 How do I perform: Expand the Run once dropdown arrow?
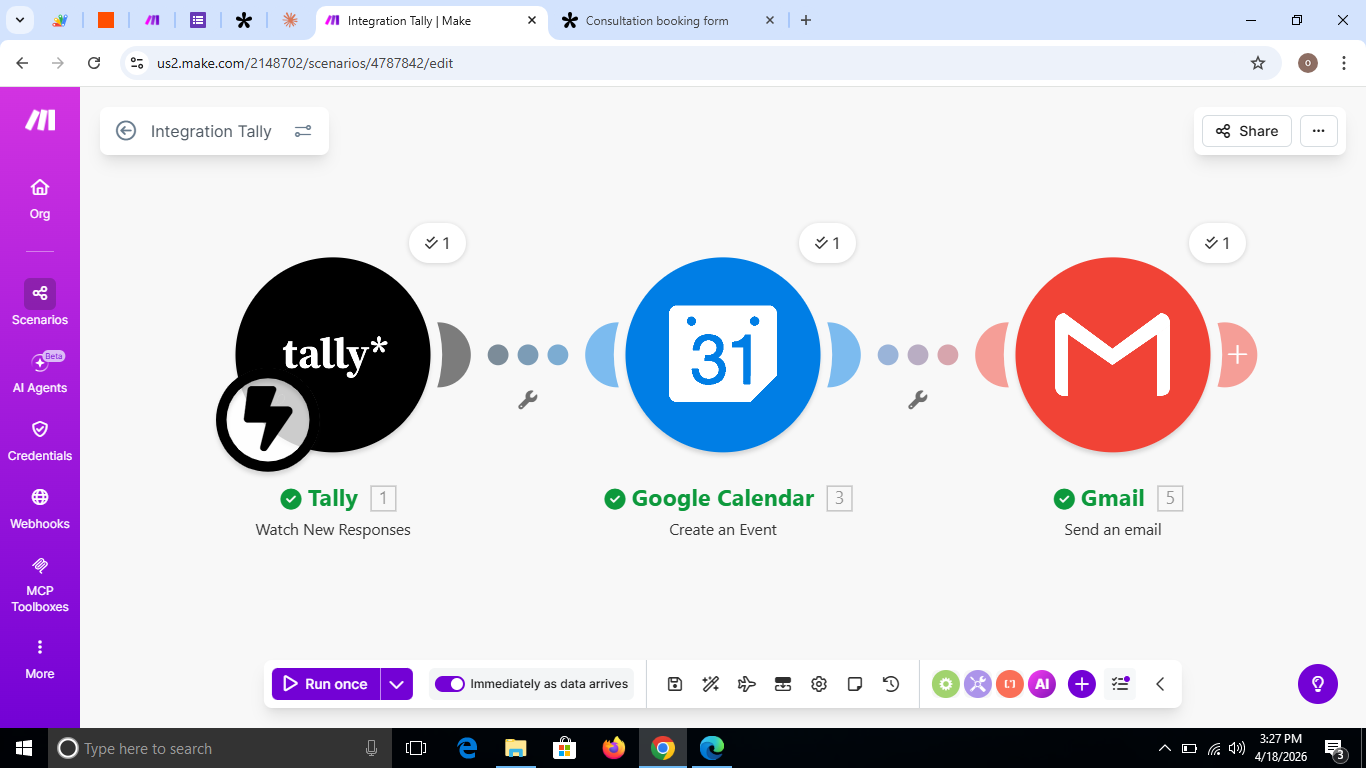tap(397, 684)
